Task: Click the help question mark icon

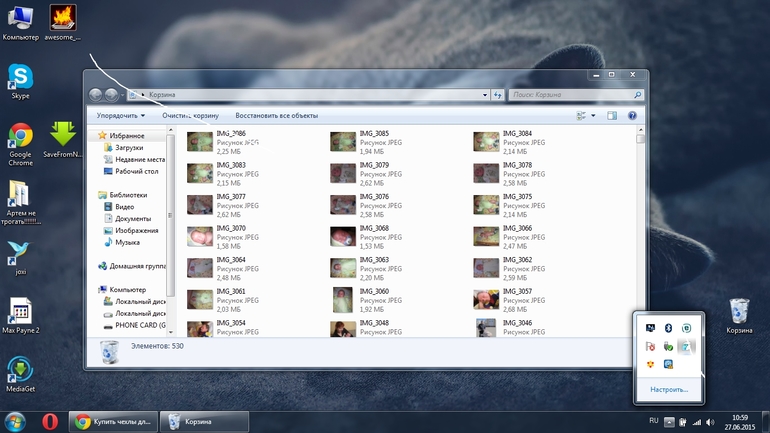Action: 632,116
